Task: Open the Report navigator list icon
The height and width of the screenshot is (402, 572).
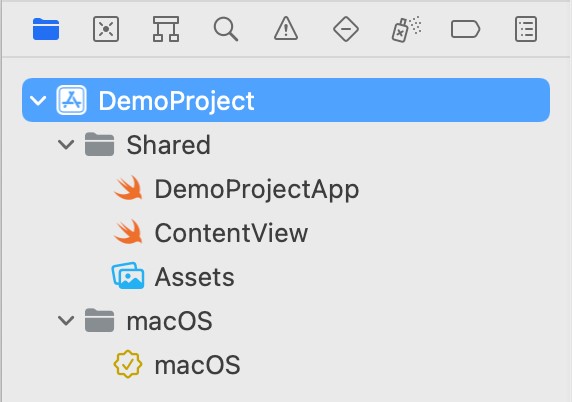Action: pos(526,29)
